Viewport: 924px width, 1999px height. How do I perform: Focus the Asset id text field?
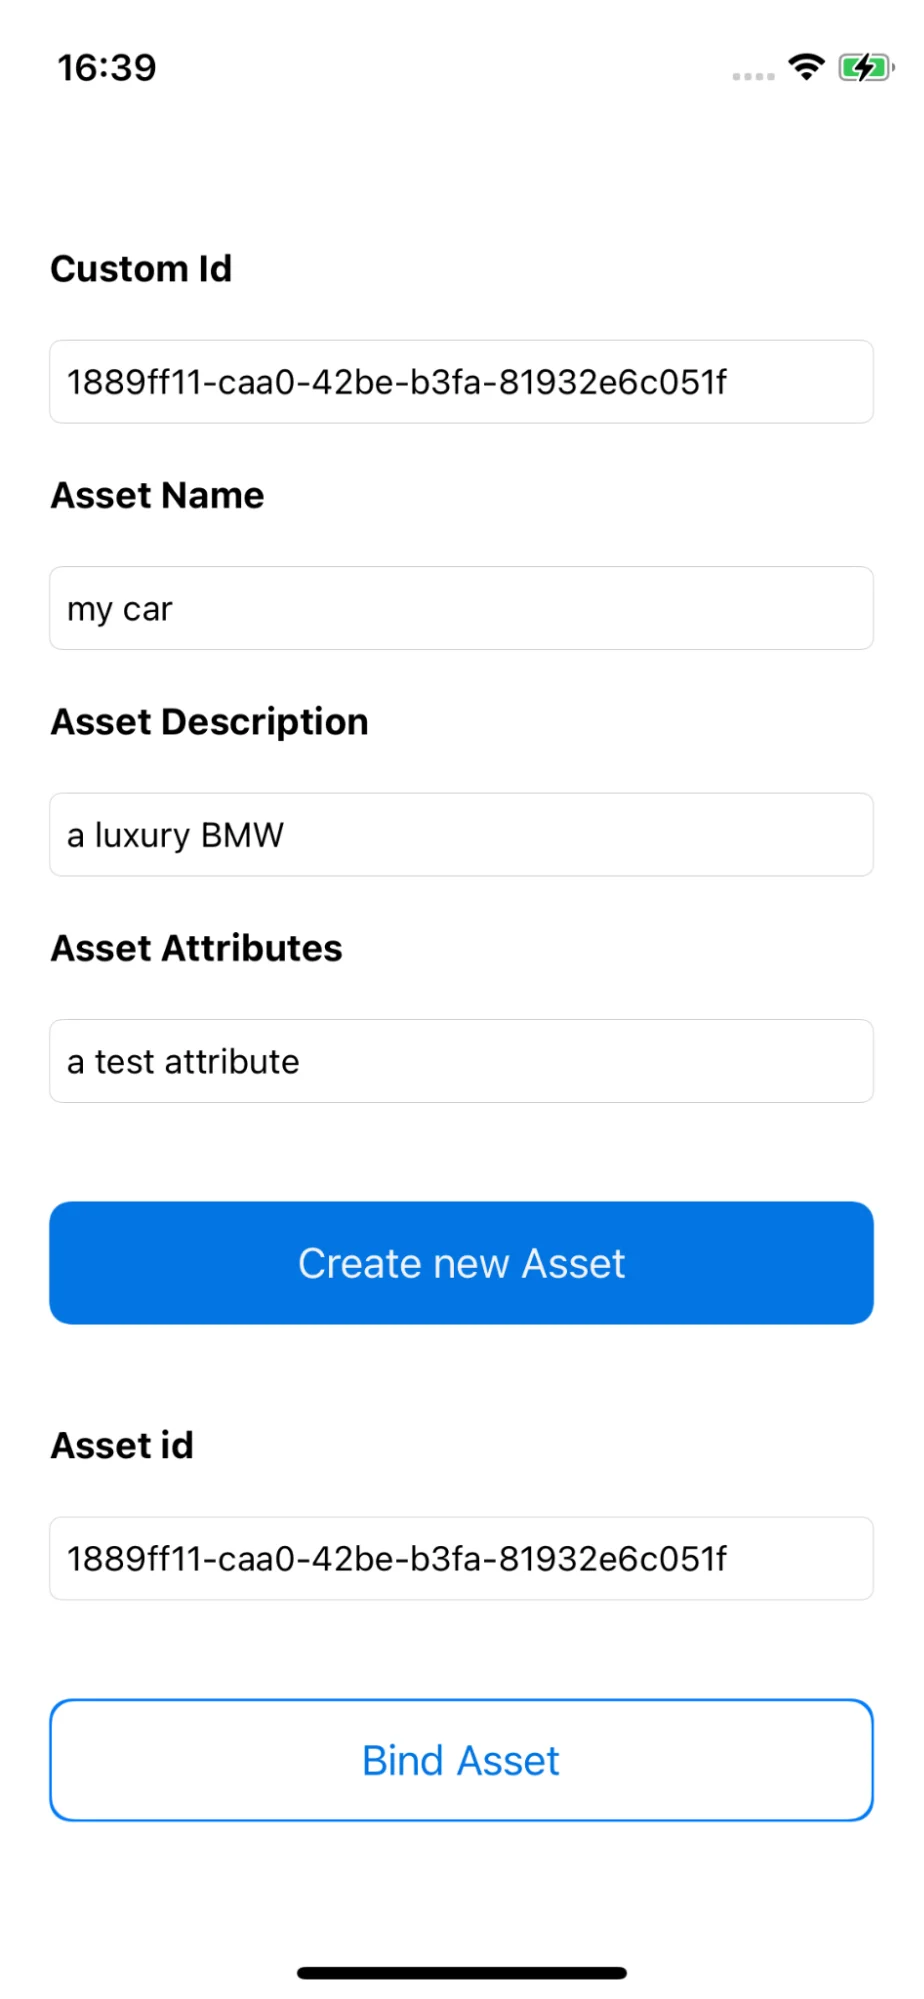pos(461,1558)
